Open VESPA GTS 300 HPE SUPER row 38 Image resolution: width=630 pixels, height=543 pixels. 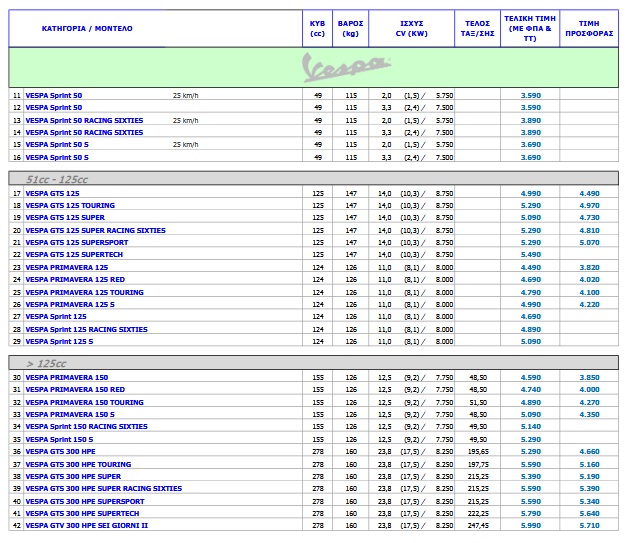(x=73, y=477)
